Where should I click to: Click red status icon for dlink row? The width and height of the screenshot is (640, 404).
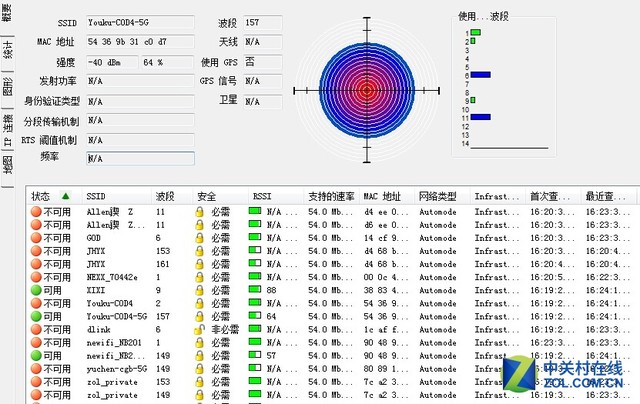pos(36,329)
